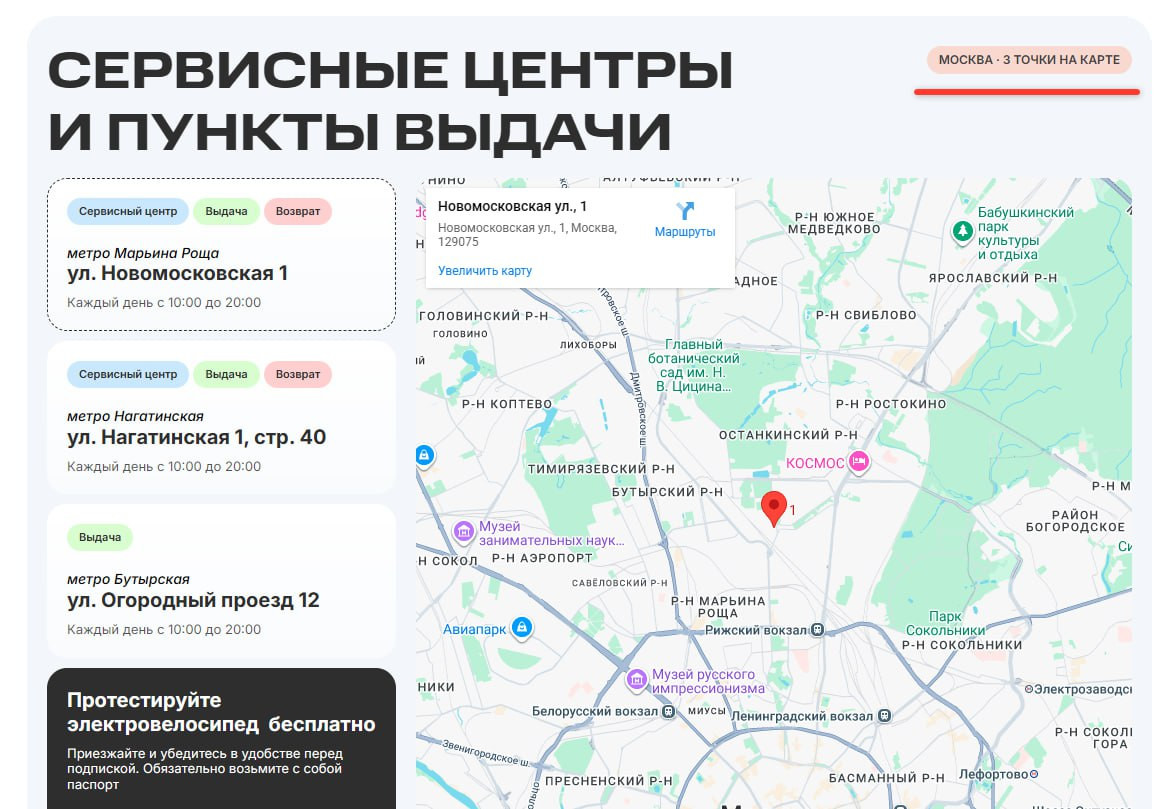Click the Протестируйте электровелосипед бесплатно banner
Screen dimensions: 1167x809
221,738
